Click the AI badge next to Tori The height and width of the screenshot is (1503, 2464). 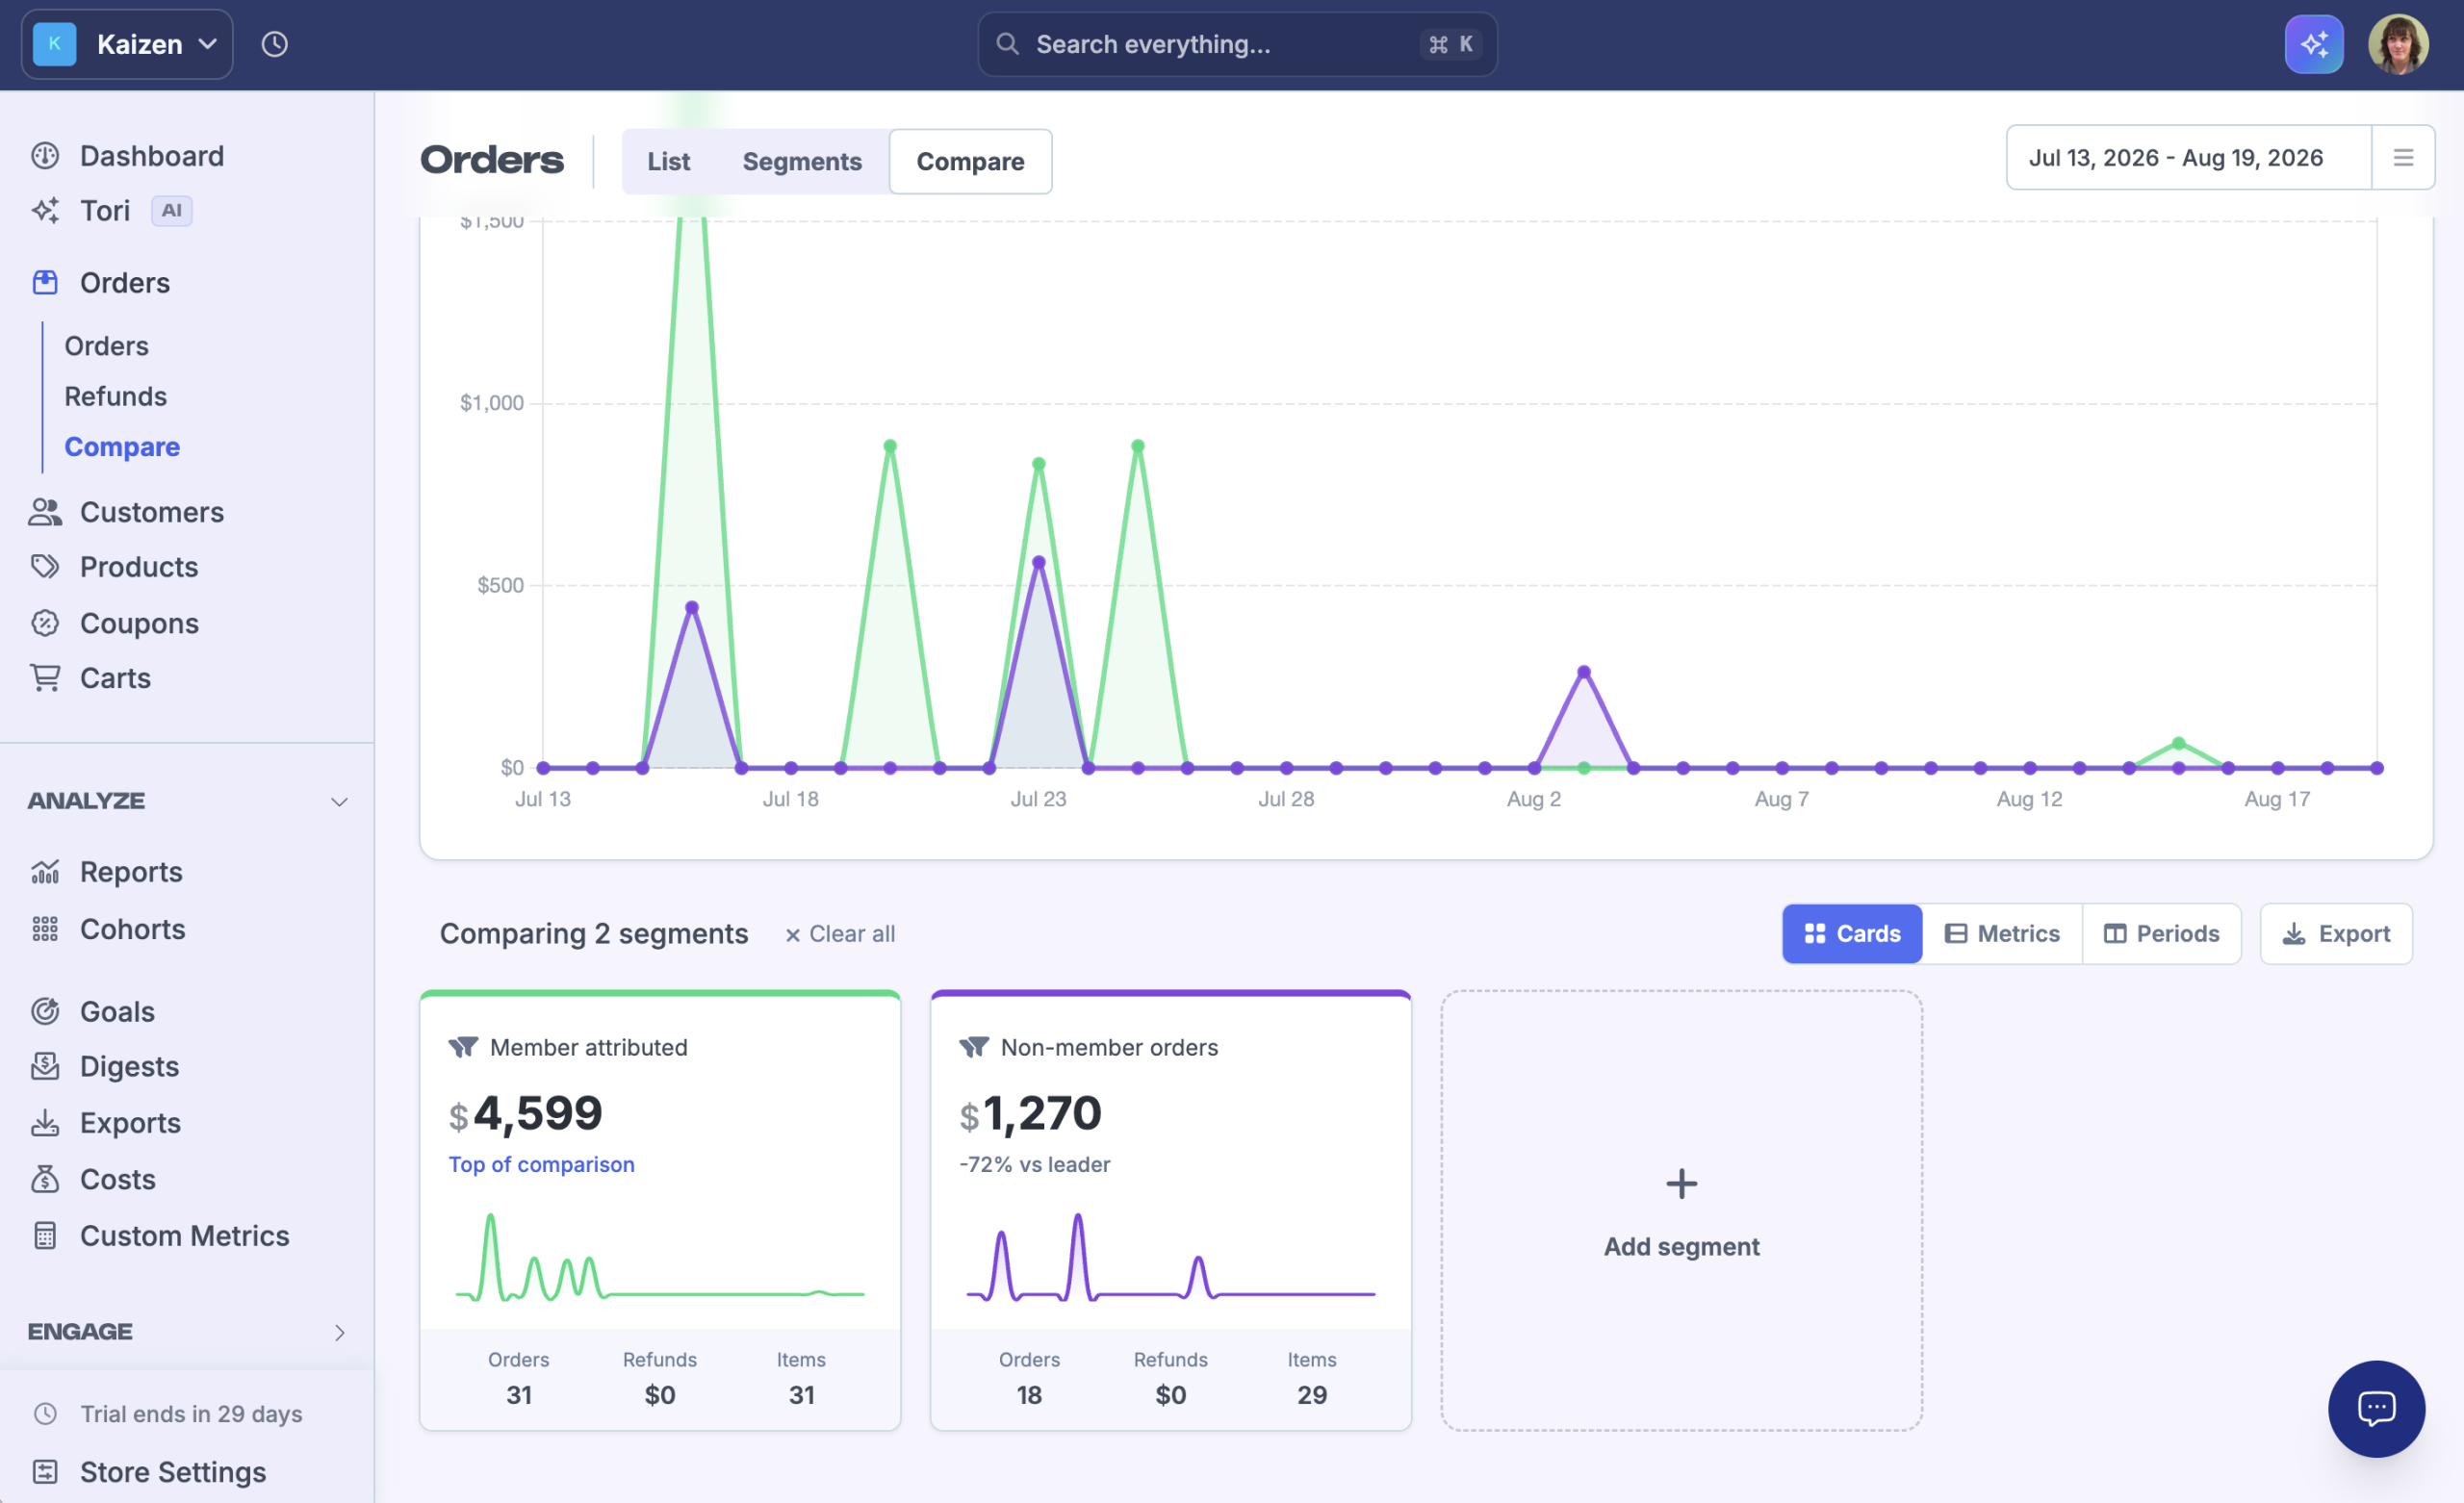click(x=172, y=211)
